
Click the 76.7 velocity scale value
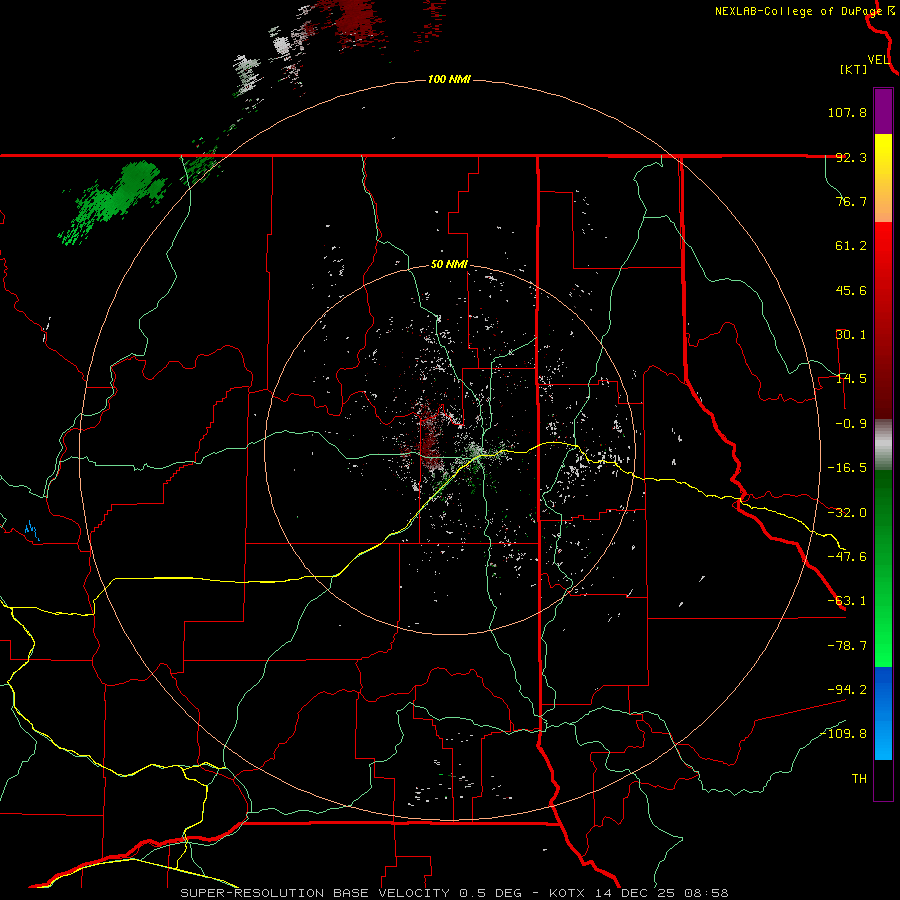851,201
